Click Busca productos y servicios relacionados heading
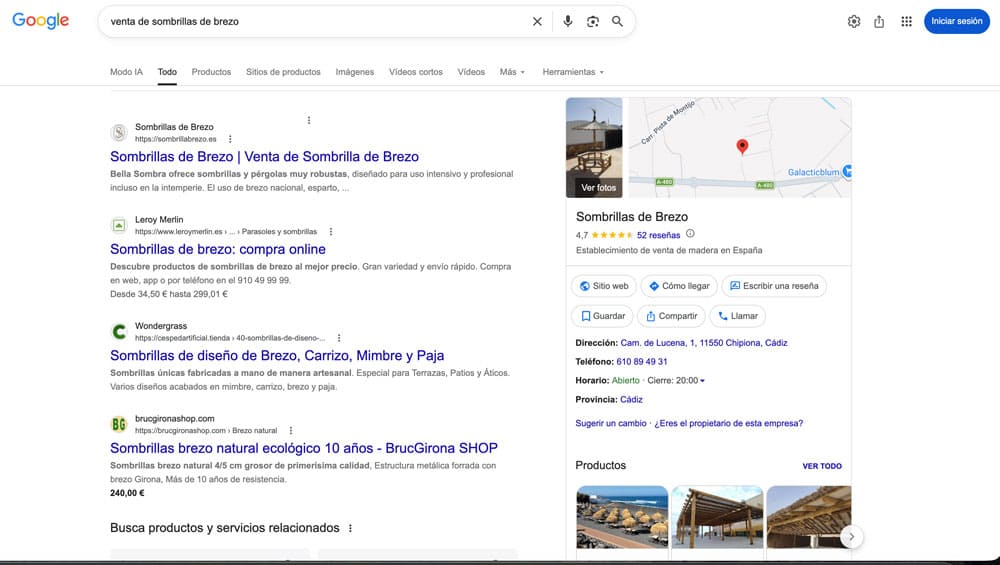The image size is (1000, 565). pyautogui.click(x=224, y=528)
